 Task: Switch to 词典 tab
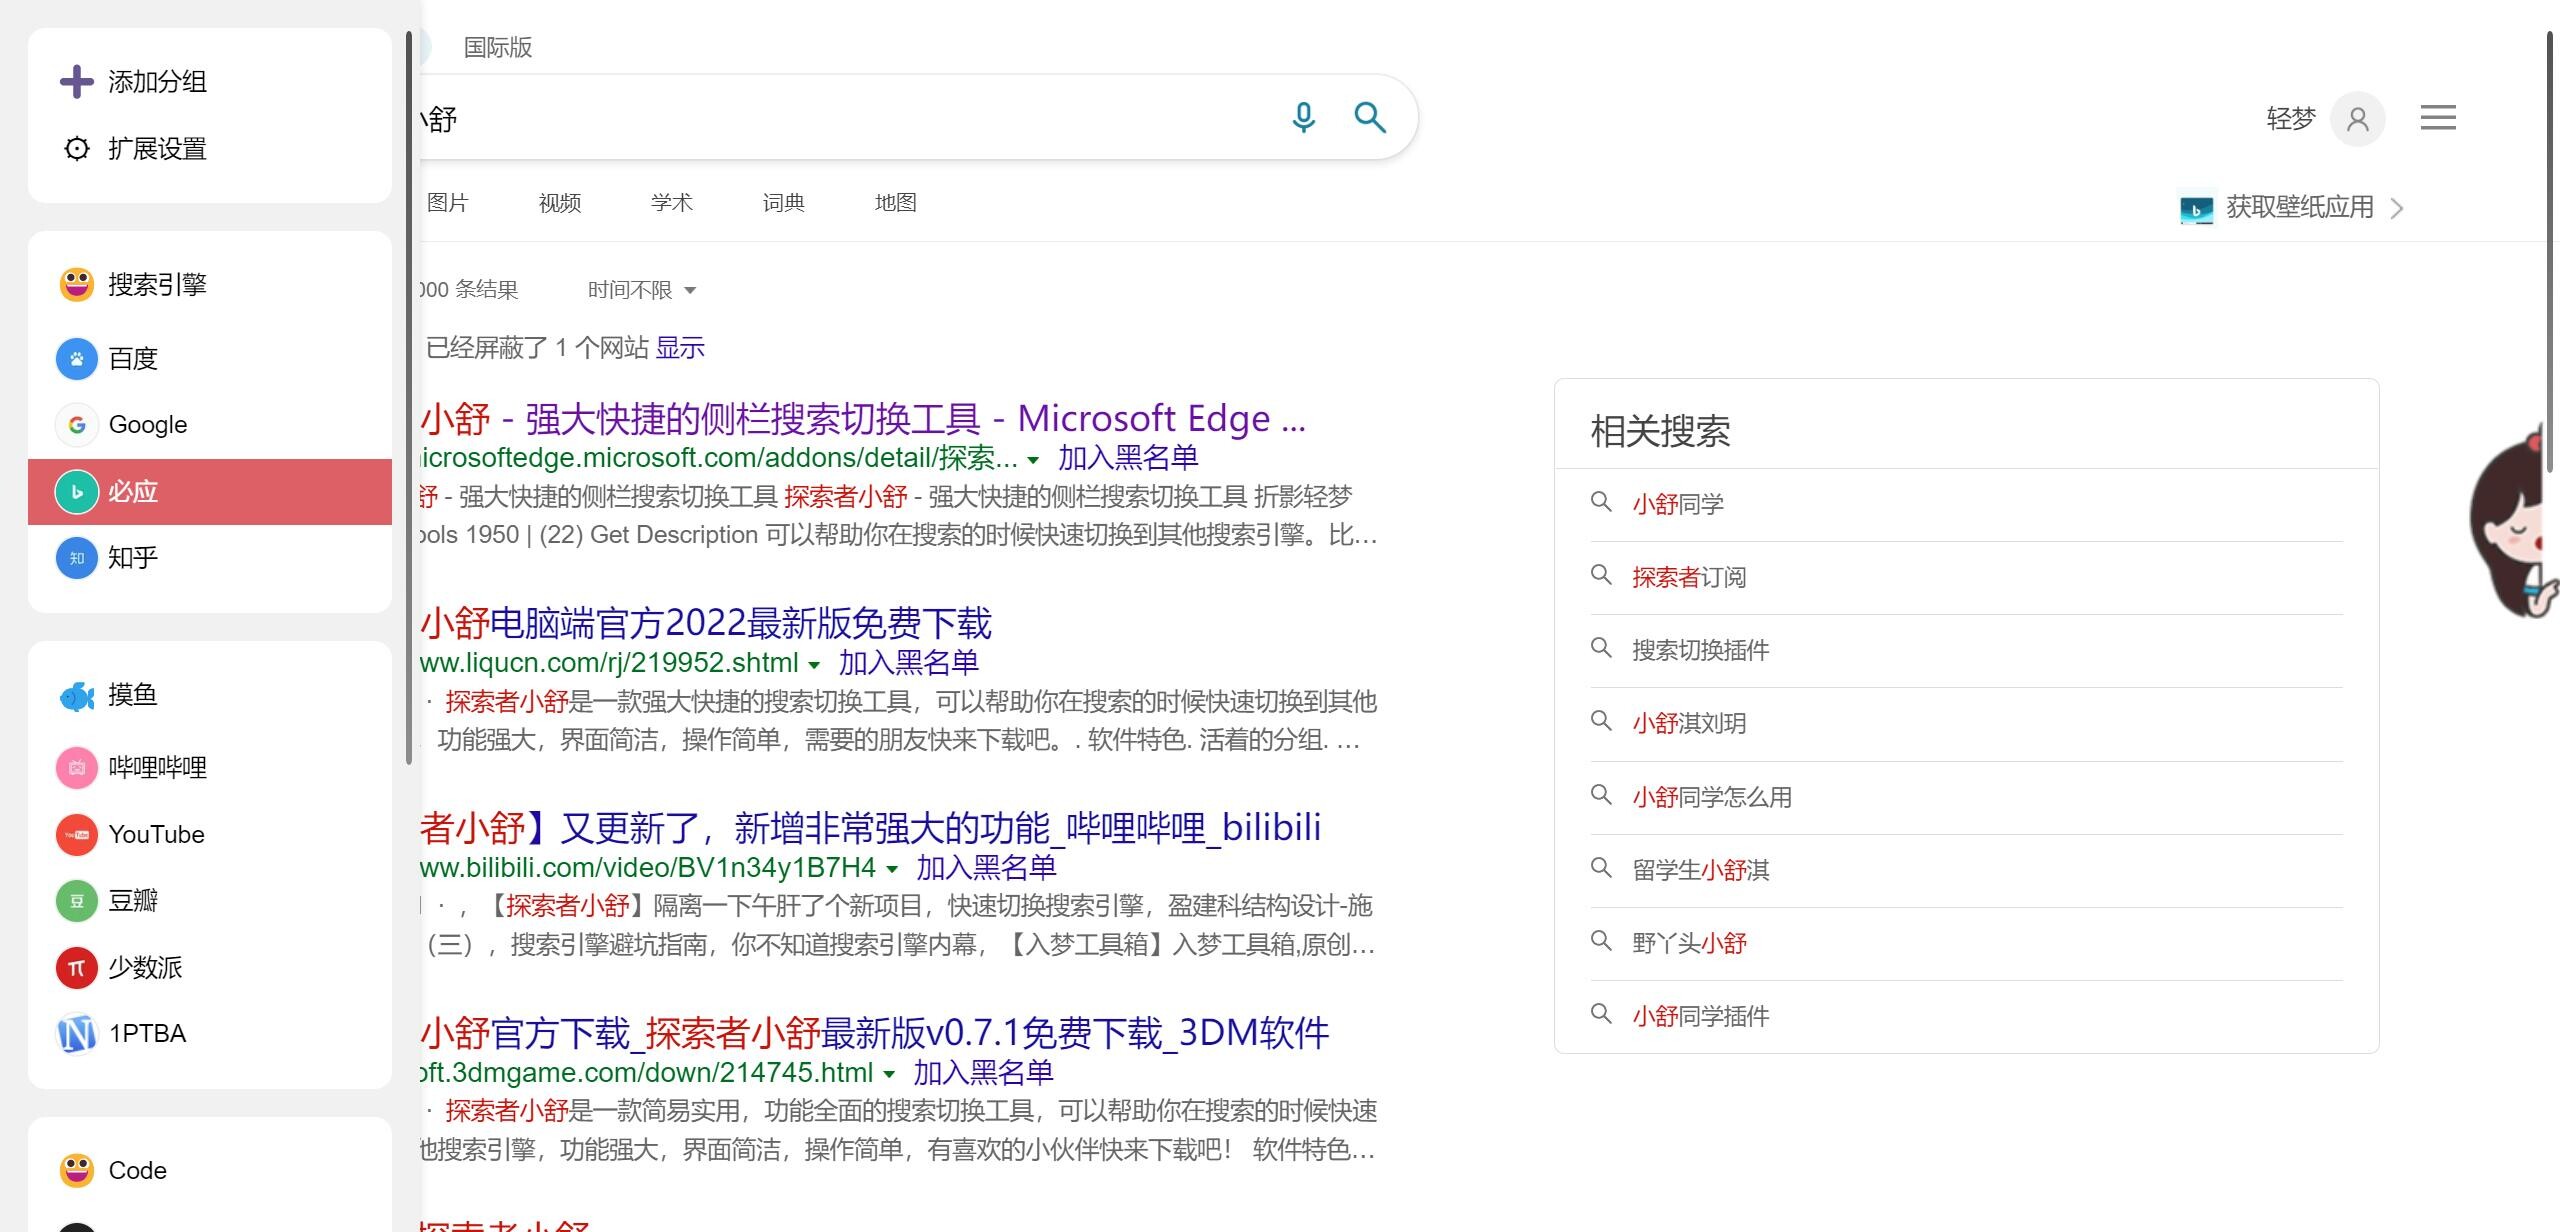(x=784, y=203)
